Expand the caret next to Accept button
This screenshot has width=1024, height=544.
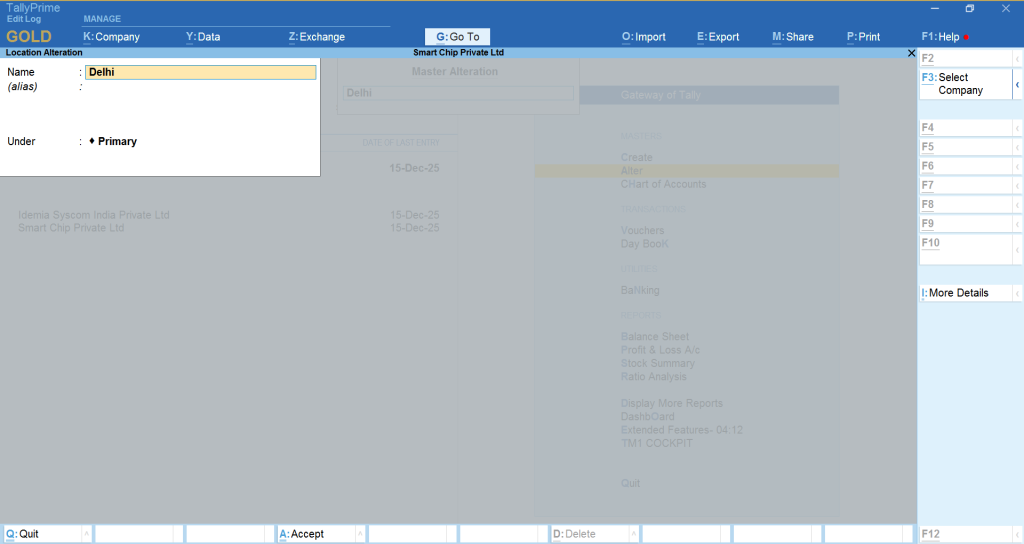[360, 534]
